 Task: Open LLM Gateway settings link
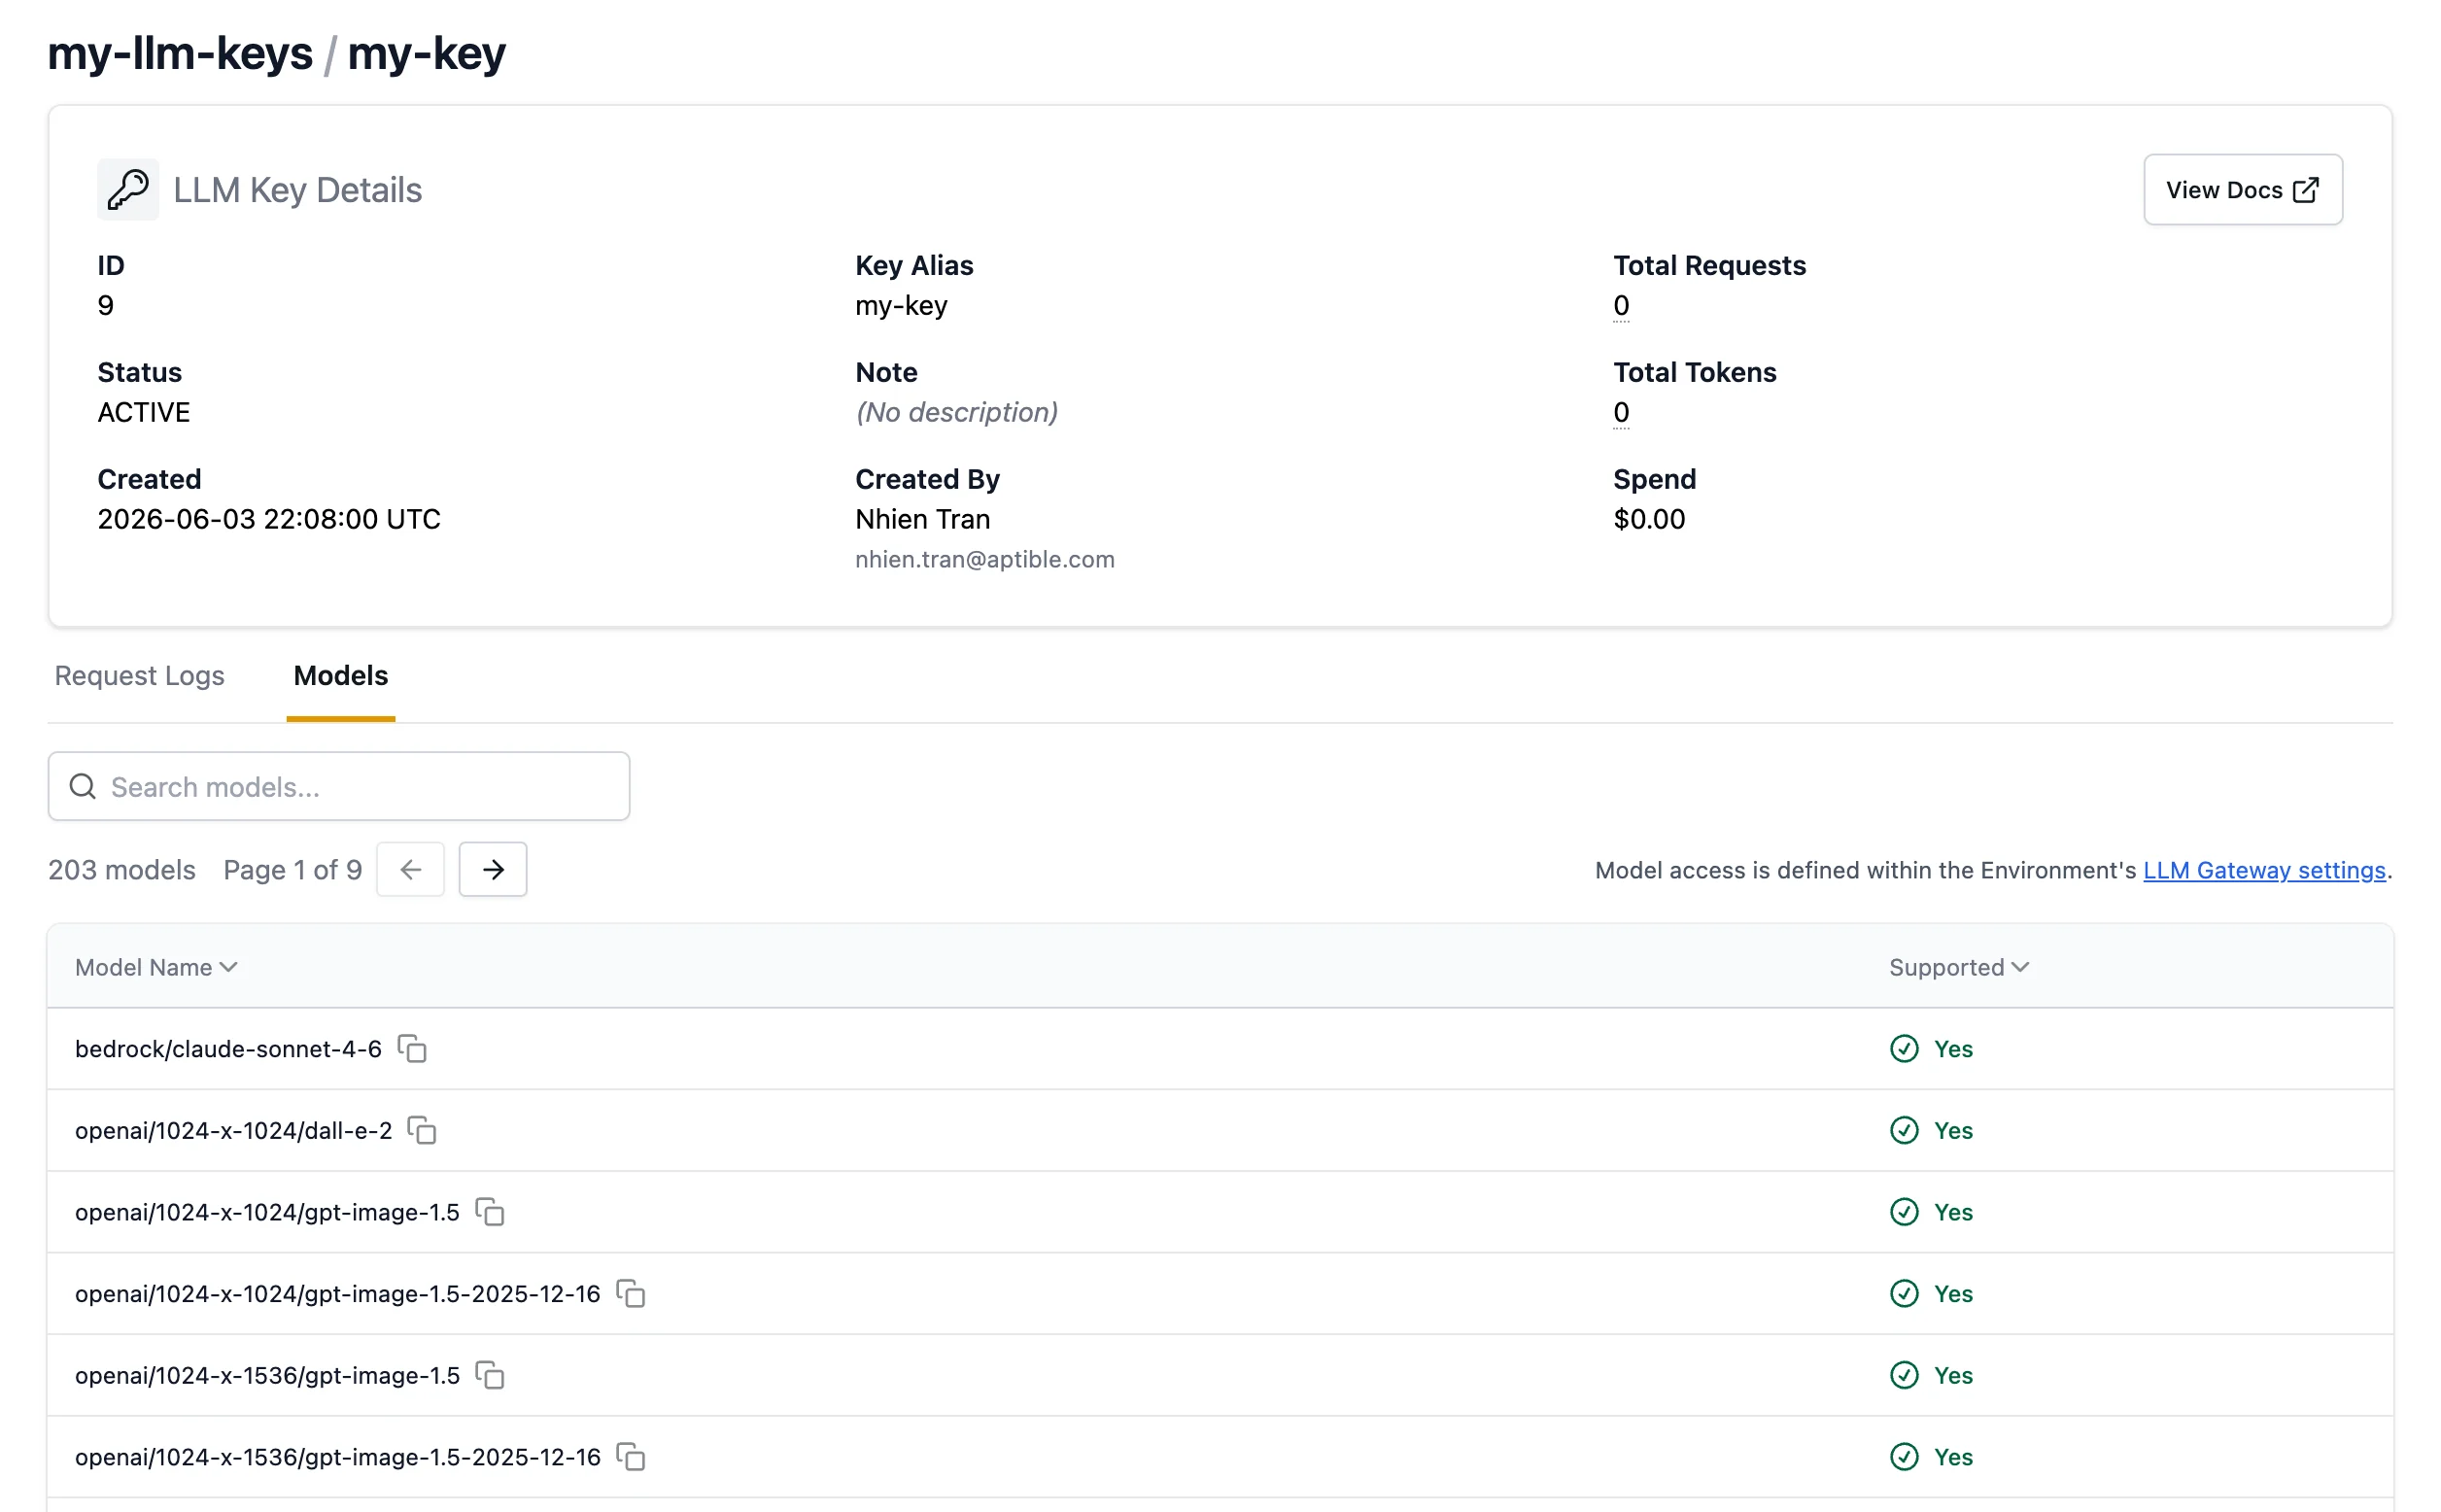pyautogui.click(x=2264, y=870)
